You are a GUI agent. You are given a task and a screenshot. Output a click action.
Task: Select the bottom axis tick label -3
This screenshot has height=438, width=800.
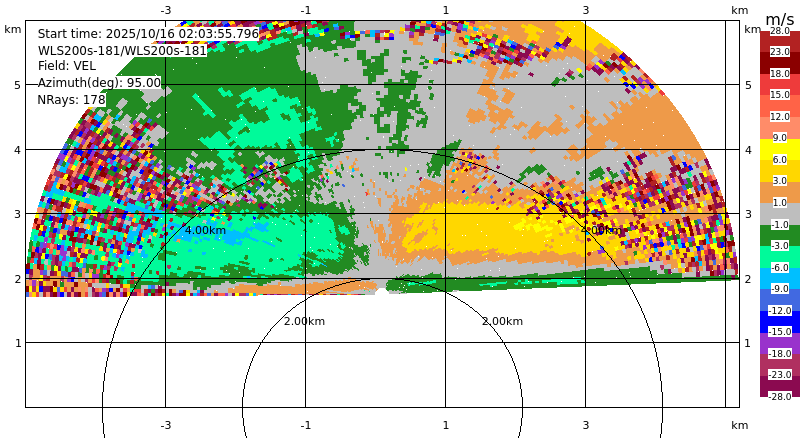click(x=165, y=425)
